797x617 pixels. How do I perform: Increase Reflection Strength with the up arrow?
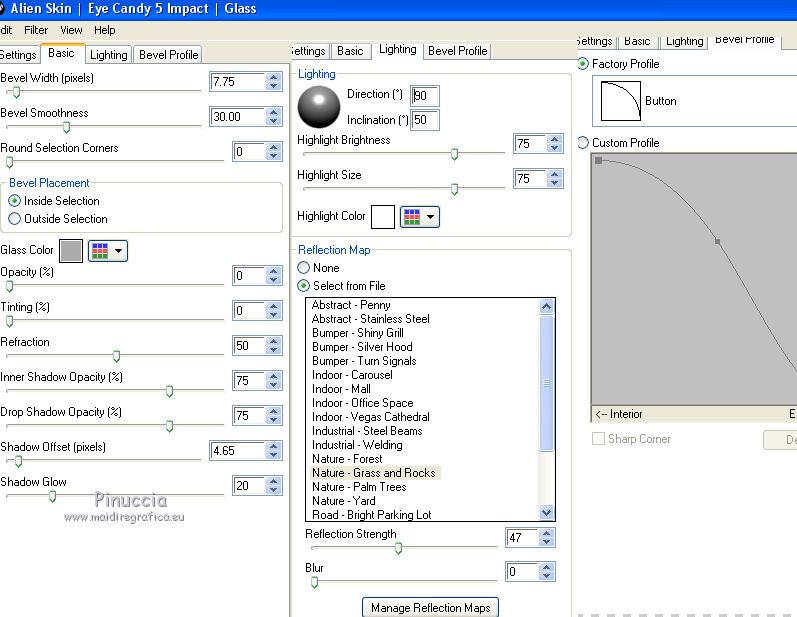546,533
